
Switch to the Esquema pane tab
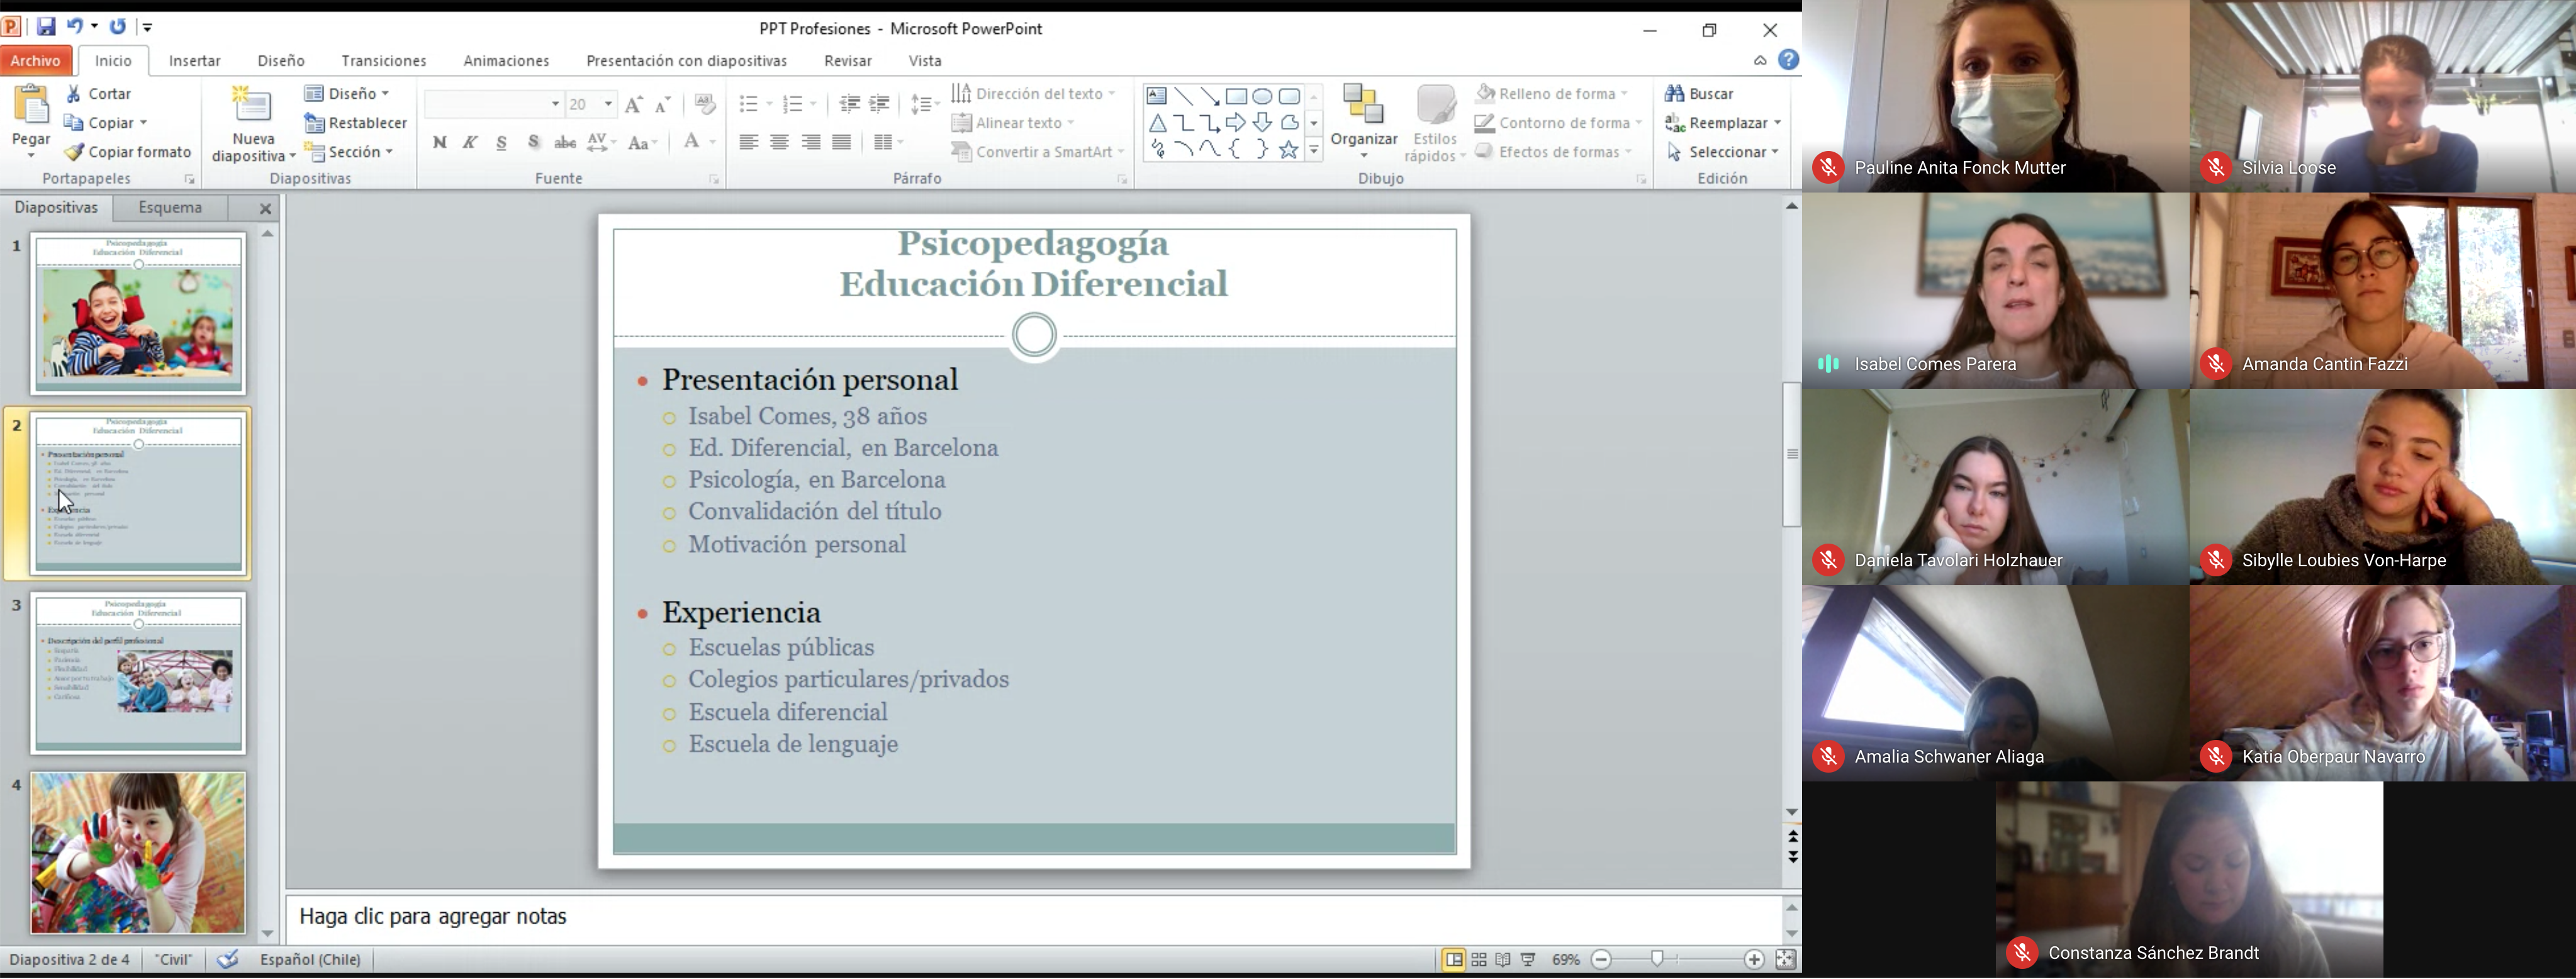click(x=171, y=208)
